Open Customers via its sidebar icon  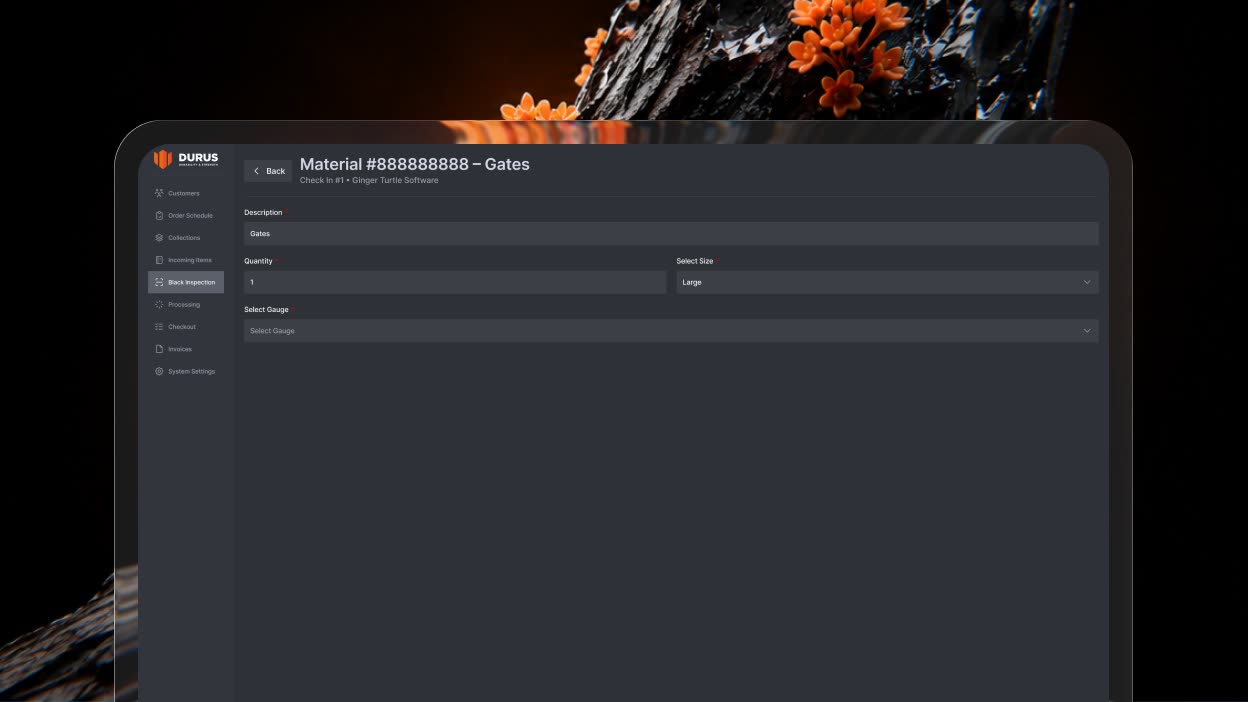coord(159,193)
